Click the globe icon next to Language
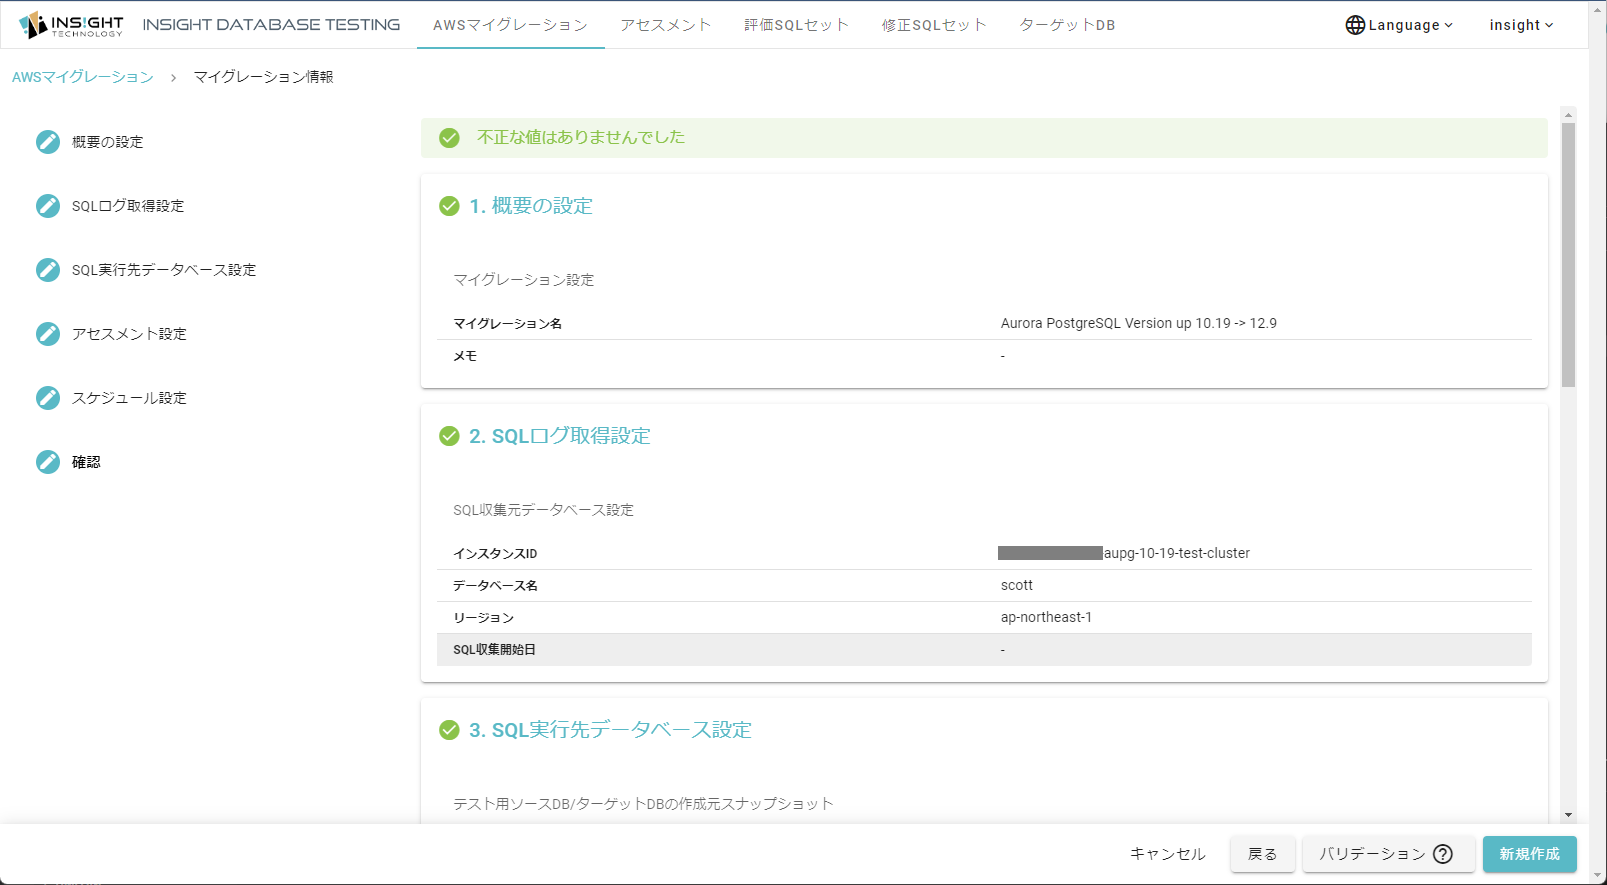1607x885 pixels. click(x=1355, y=25)
